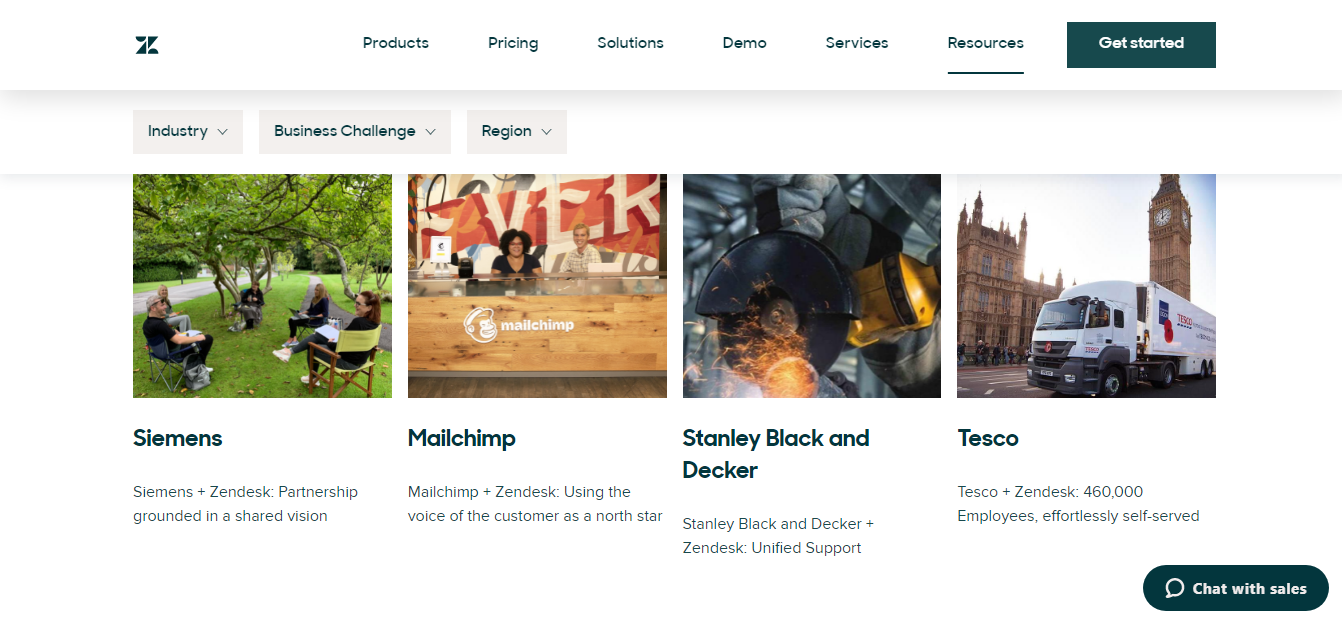This screenshot has width=1342, height=624.
Task: Open the Business Challenge filter dropdown
Action: click(354, 132)
